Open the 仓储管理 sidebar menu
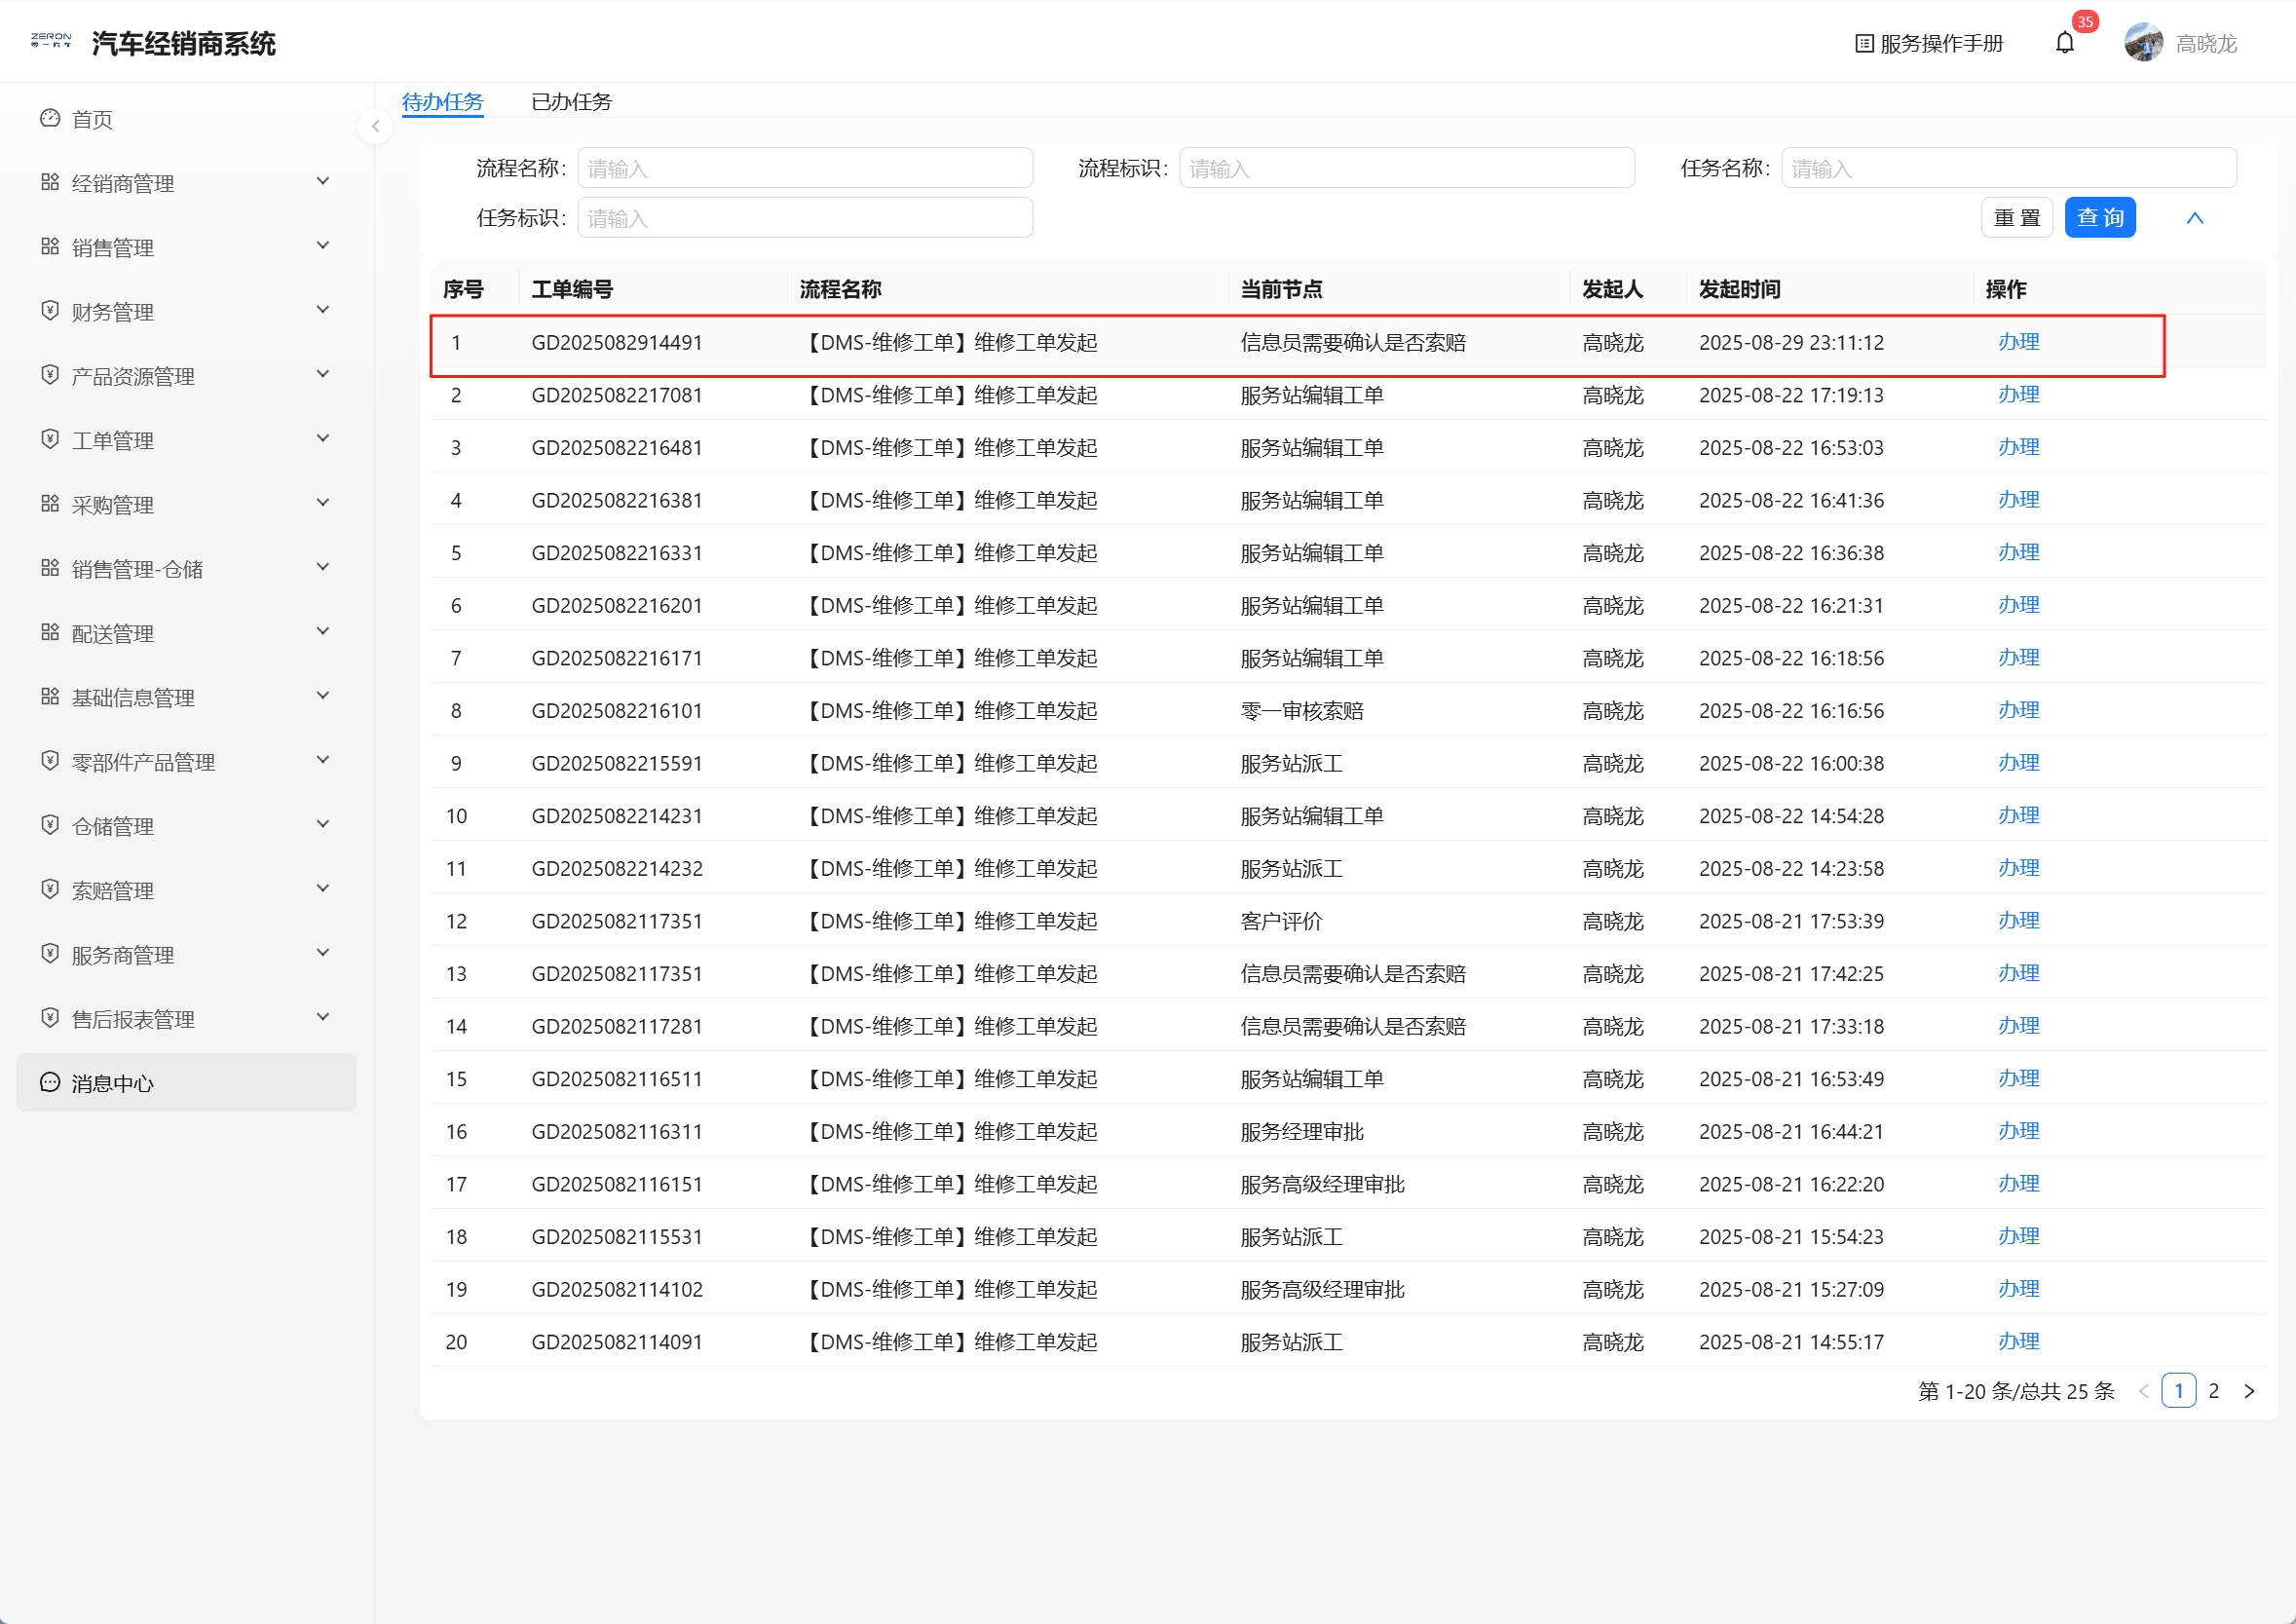The image size is (2296, 1624). tap(186, 826)
